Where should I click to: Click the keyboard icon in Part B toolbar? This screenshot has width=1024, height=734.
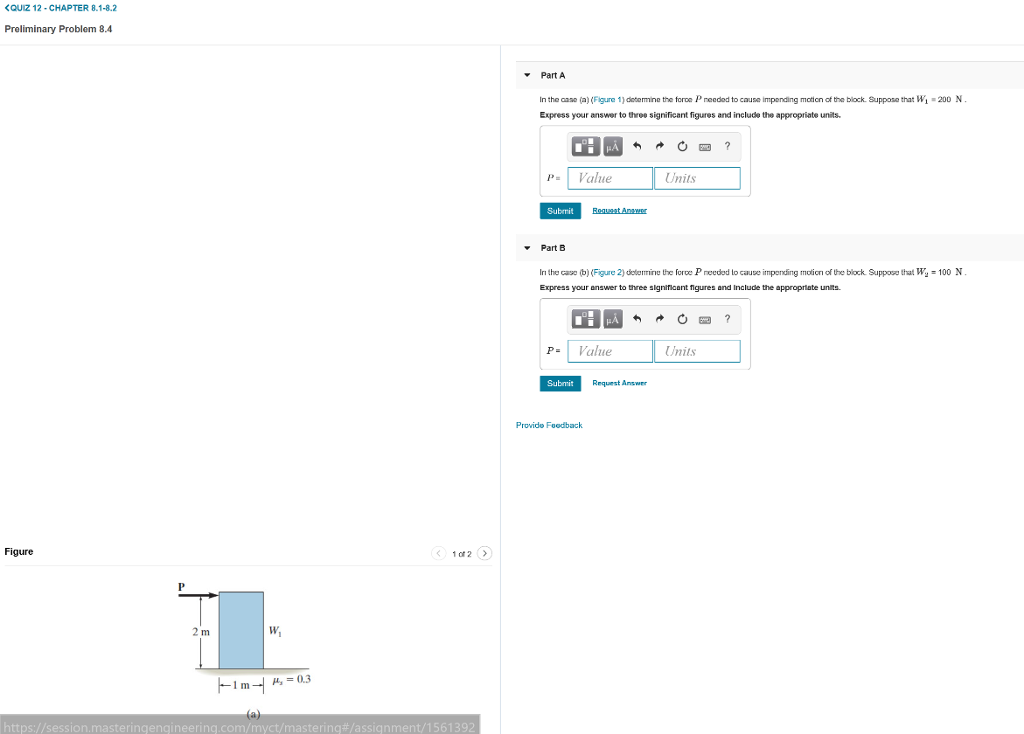[704, 319]
